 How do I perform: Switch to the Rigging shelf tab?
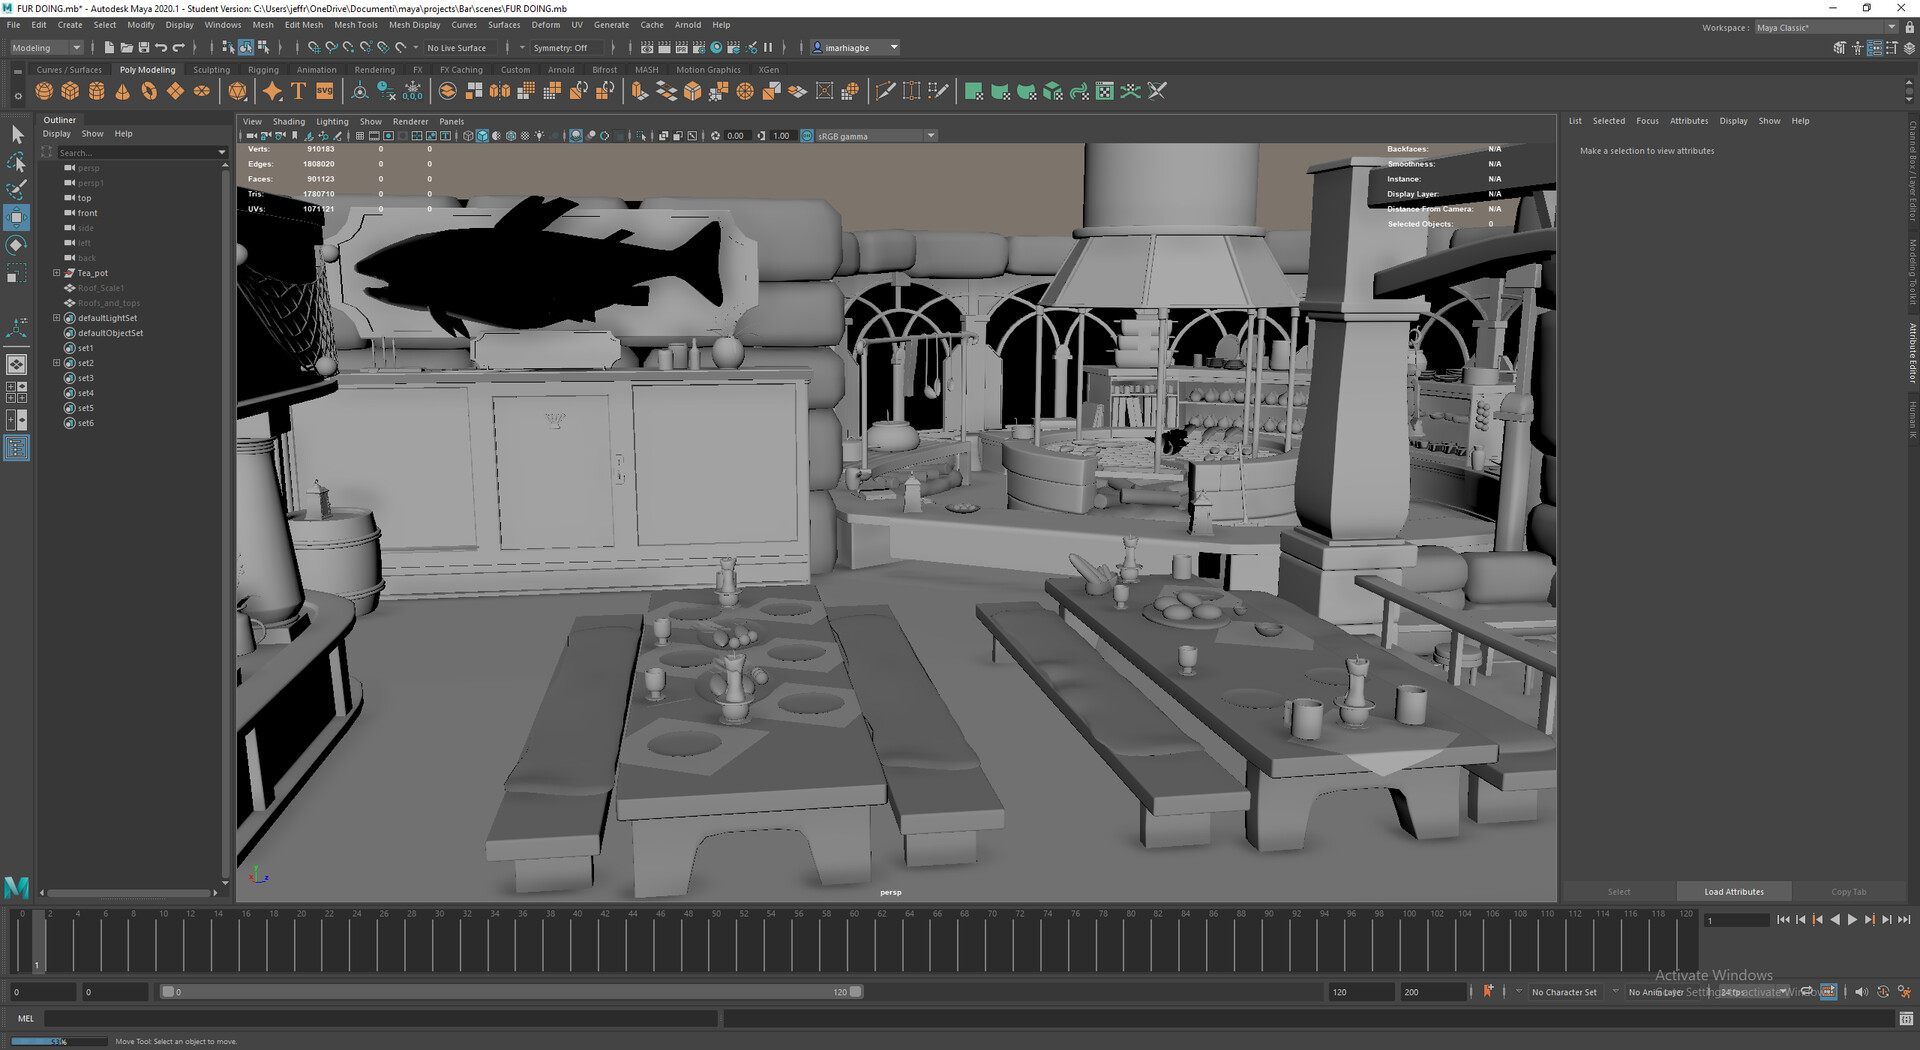click(x=263, y=70)
